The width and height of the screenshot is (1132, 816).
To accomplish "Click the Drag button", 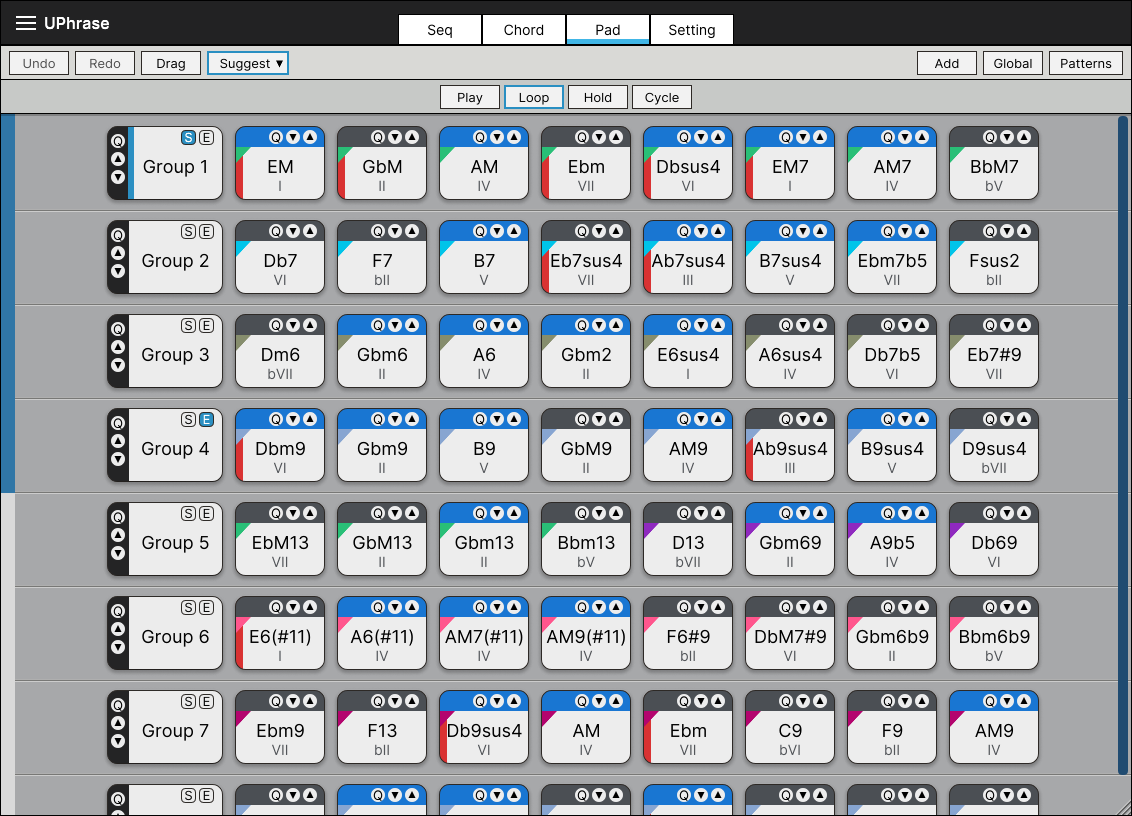I will click(x=171, y=64).
